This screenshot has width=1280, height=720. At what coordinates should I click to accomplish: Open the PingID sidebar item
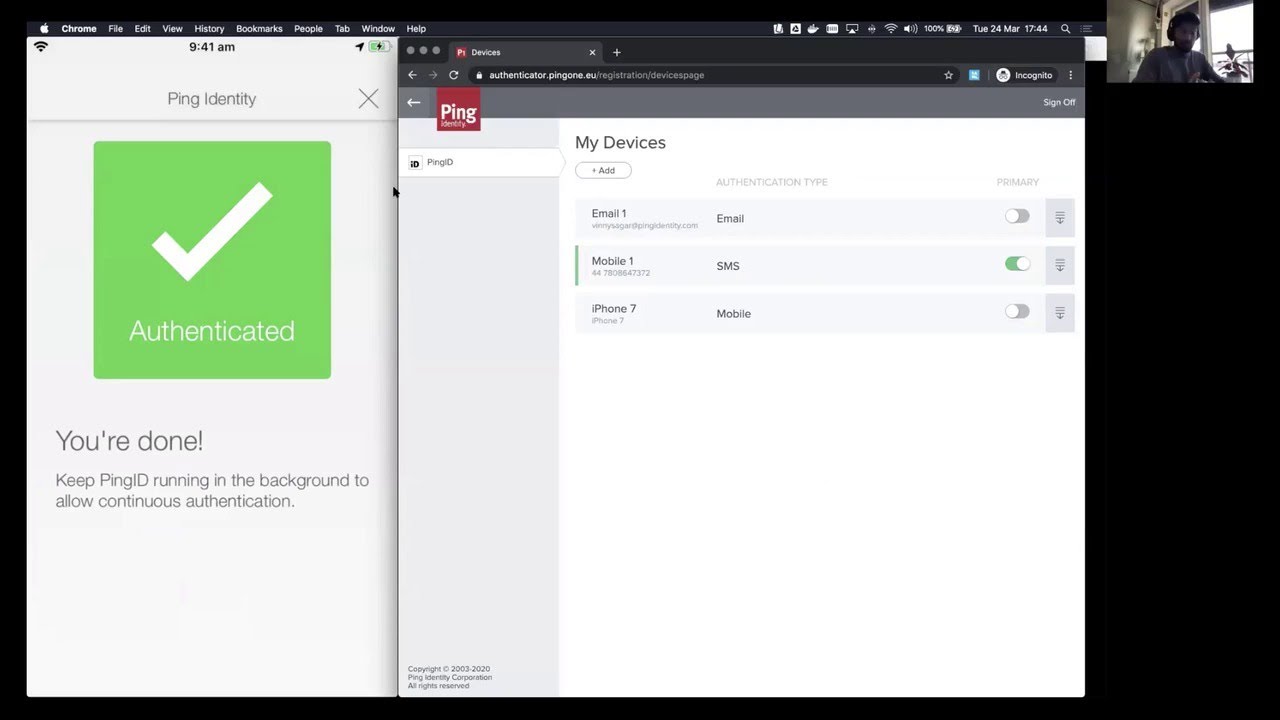pos(481,162)
